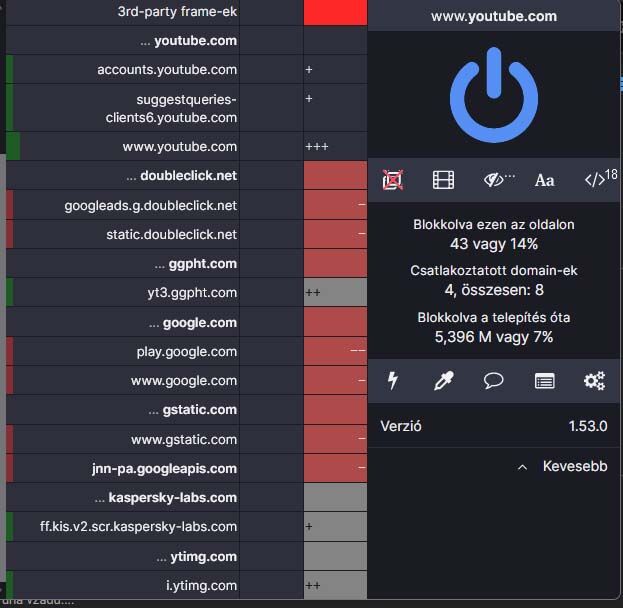623x608 pixels.
Task: Toggle large media element blocking film icon
Action: click(x=443, y=180)
